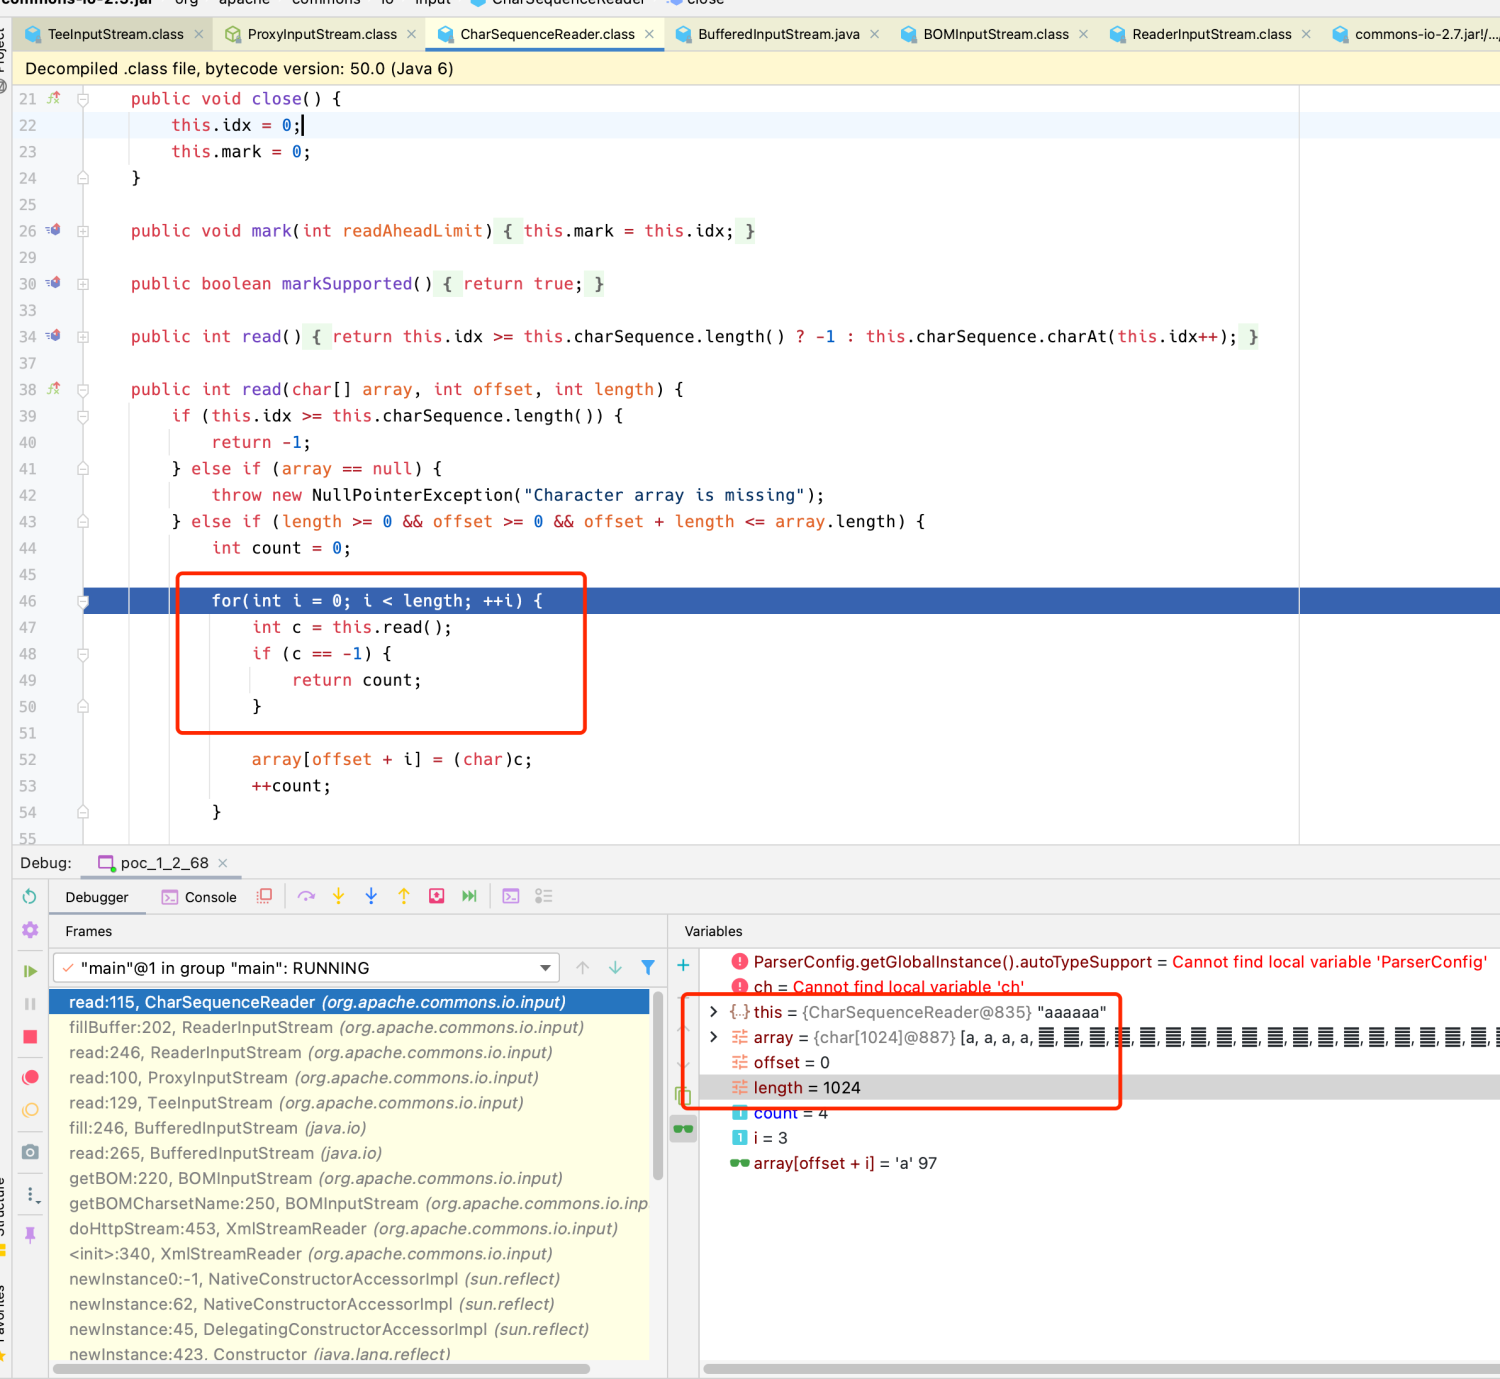This screenshot has height=1379, width=1500.
Task: Switch to Console tab in debugger
Action: (x=199, y=897)
